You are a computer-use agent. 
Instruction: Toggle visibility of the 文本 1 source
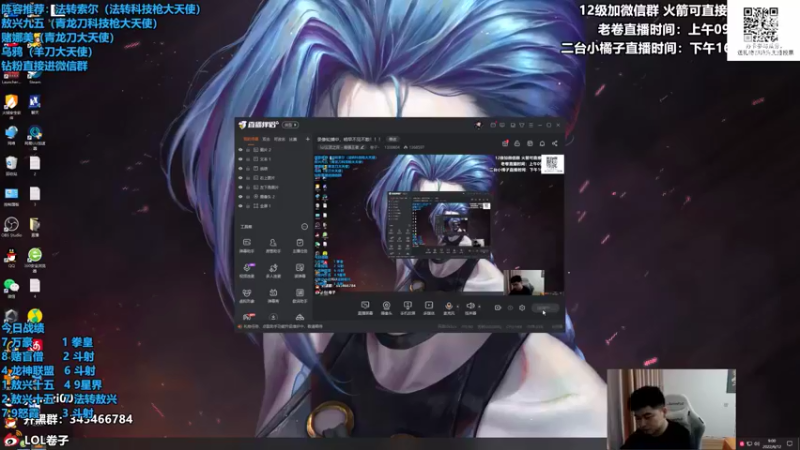240,159
